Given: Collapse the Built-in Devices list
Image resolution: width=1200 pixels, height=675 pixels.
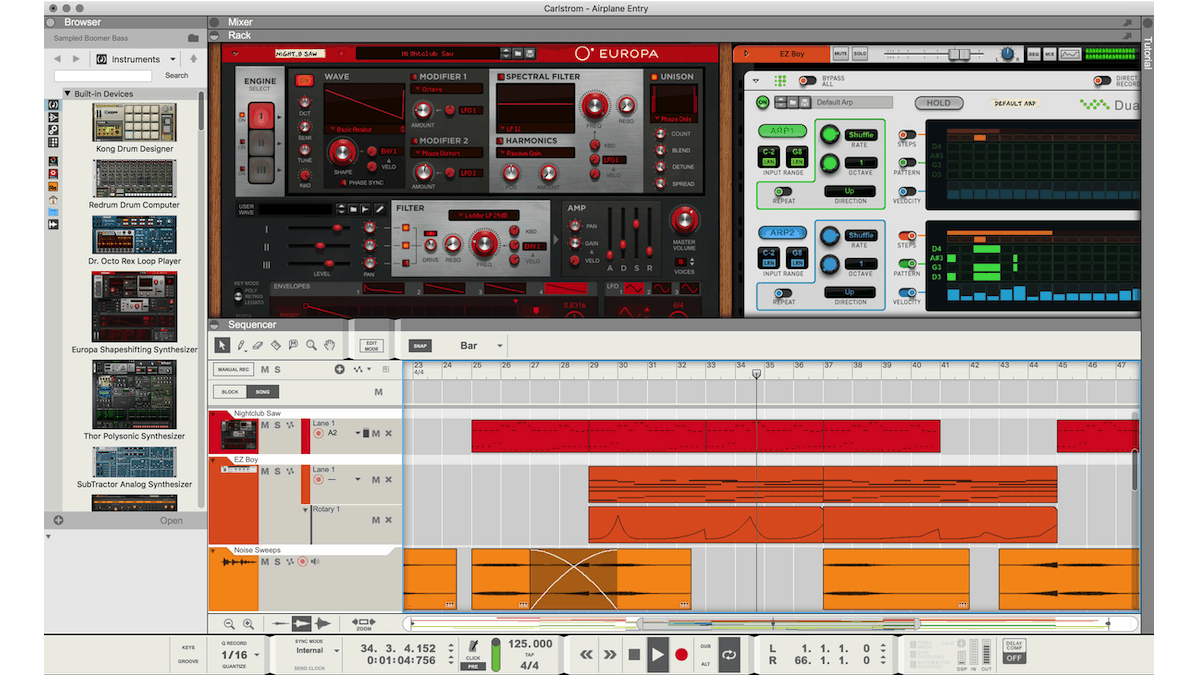Looking at the screenshot, I should tap(67, 94).
